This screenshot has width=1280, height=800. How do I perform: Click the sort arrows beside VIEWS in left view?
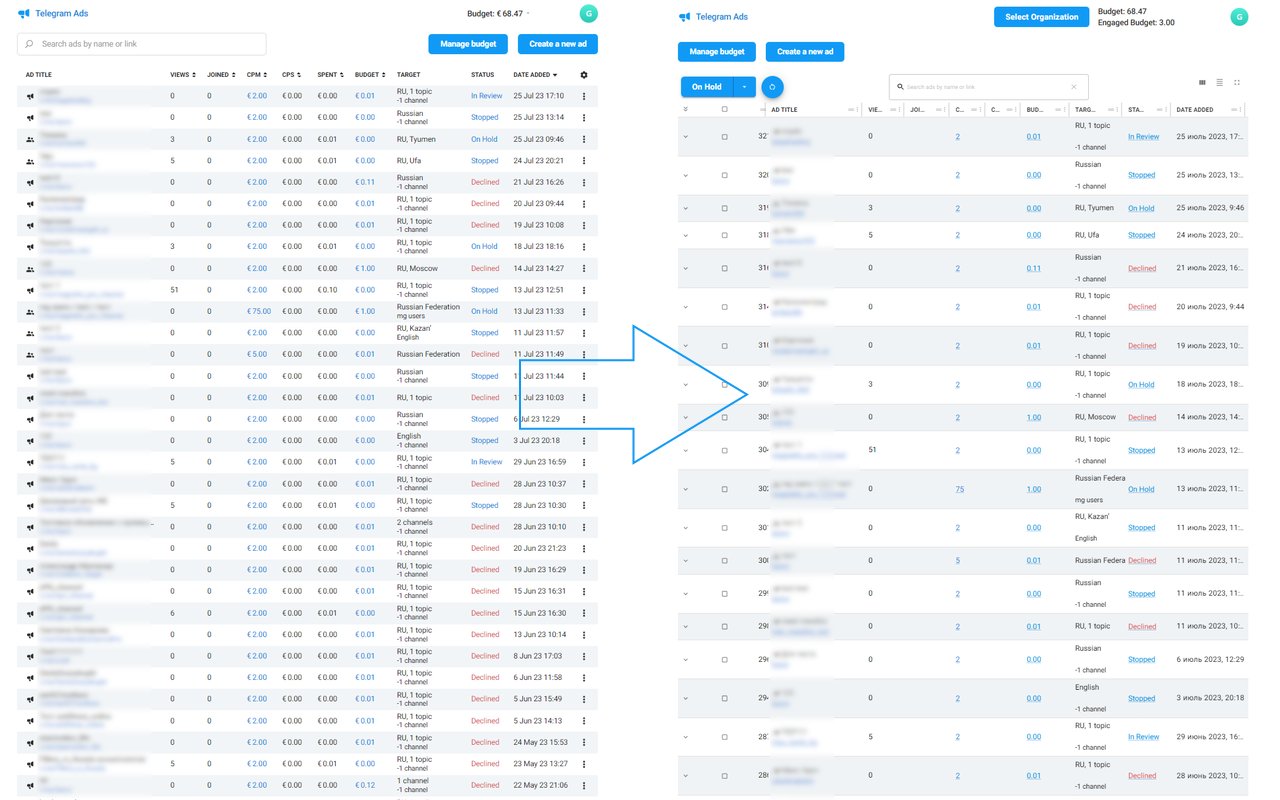click(196, 75)
